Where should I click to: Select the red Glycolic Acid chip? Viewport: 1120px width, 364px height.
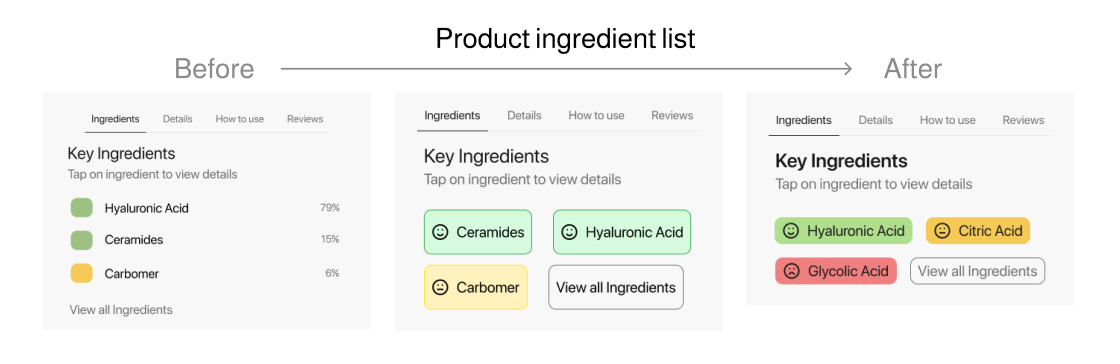[836, 271]
